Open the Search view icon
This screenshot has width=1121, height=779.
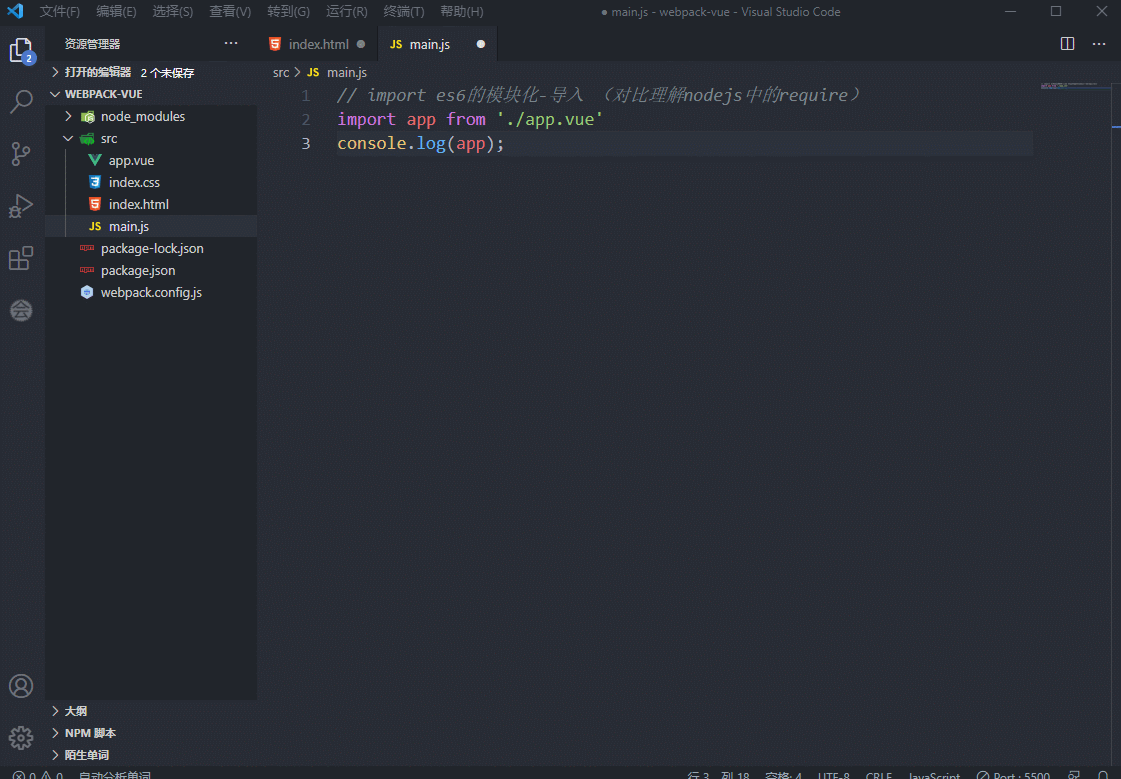[x=21, y=101]
